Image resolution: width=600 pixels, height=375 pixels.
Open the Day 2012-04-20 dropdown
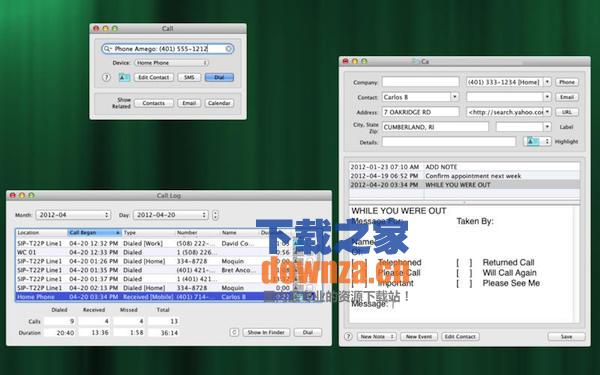pos(171,215)
